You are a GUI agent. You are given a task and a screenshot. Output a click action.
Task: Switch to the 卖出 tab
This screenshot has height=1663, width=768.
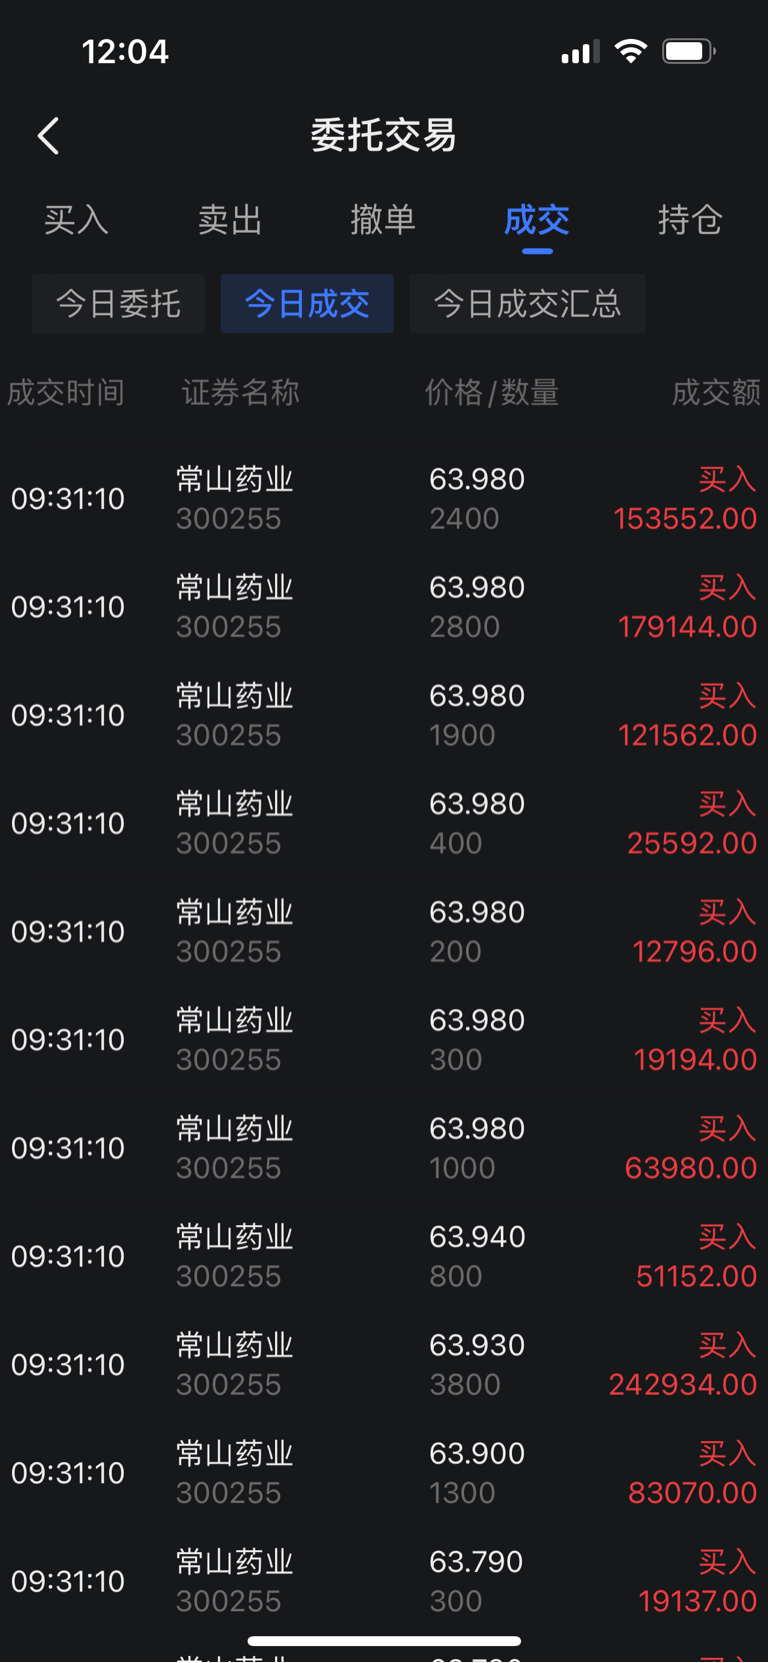pos(230,220)
